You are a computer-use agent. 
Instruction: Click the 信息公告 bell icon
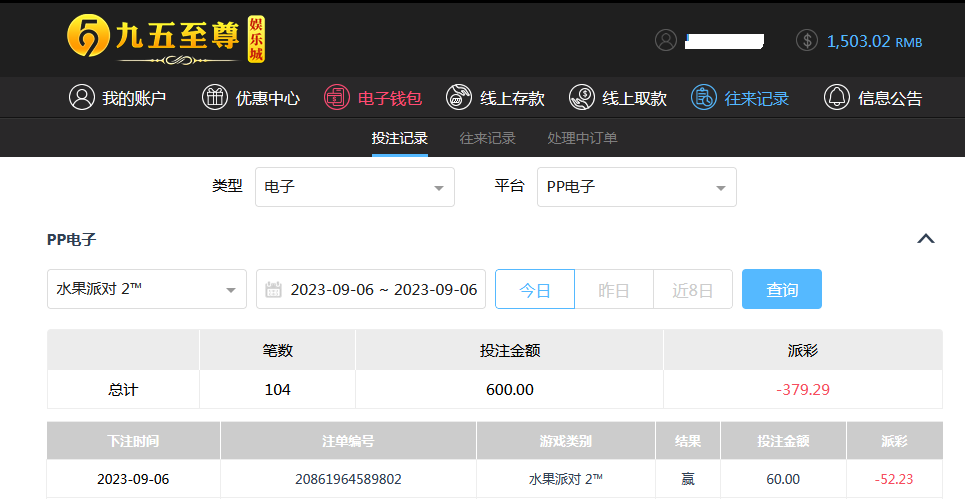click(836, 98)
